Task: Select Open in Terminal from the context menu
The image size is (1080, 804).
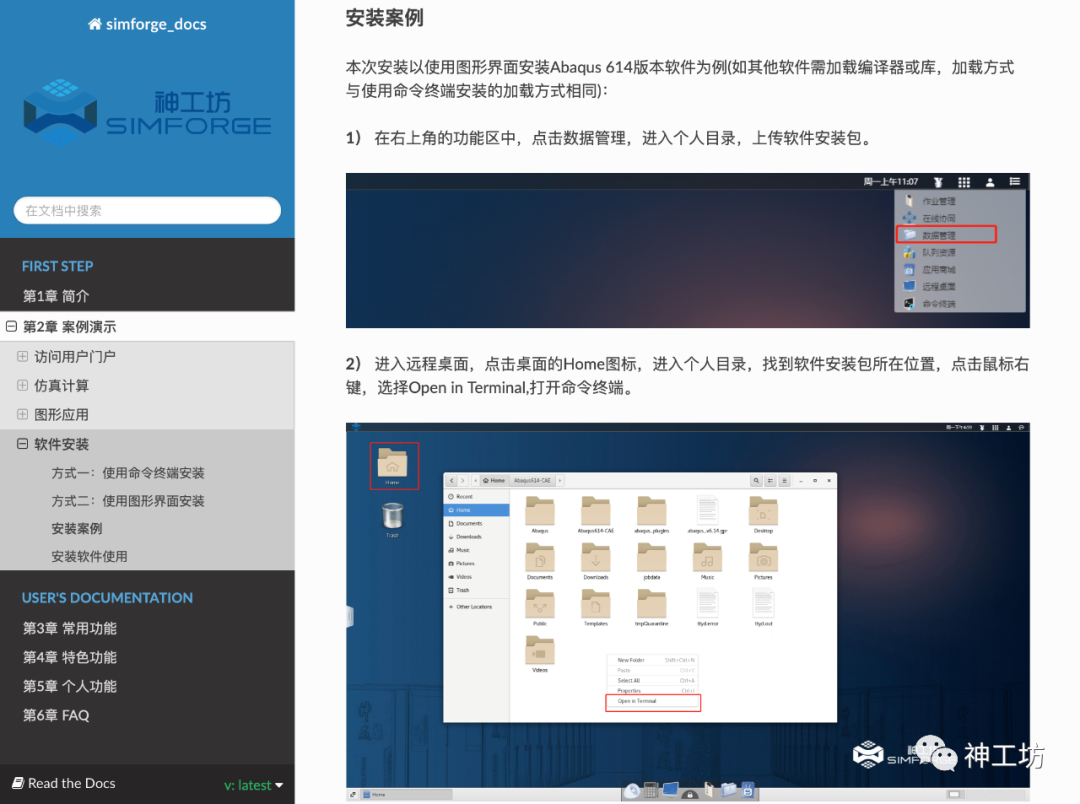Action: [x=637, y=701]
